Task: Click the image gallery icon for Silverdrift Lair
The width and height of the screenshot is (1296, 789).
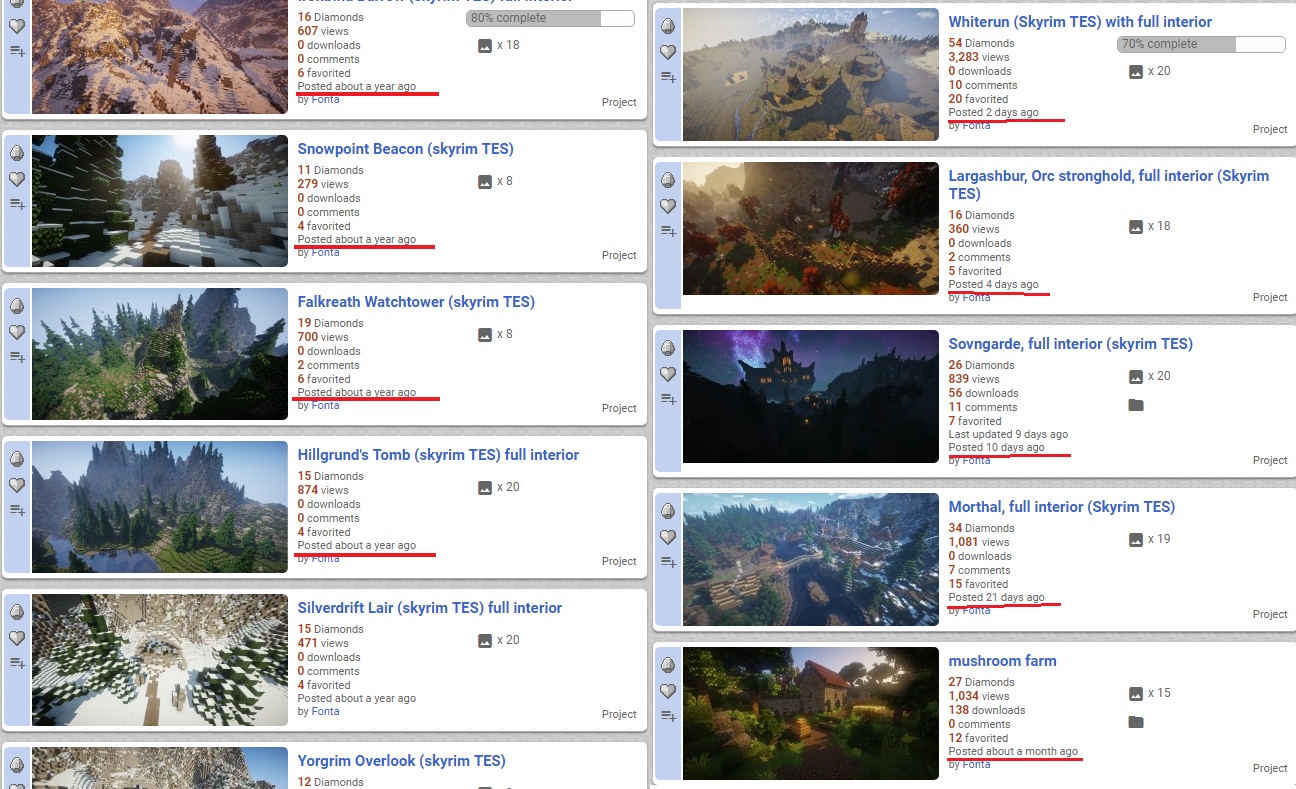Action: pos(485,641)
